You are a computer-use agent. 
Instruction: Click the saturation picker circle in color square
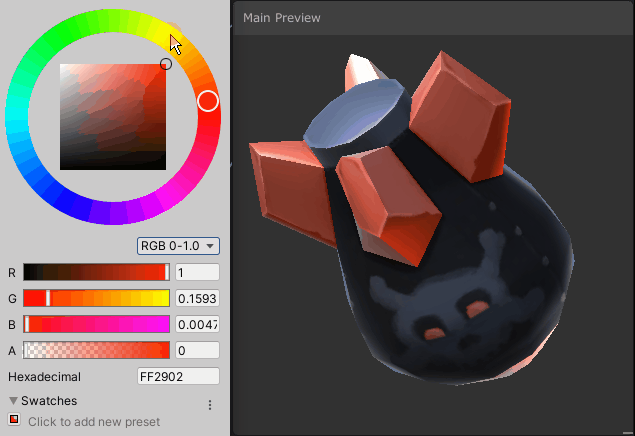click(166, 64)
